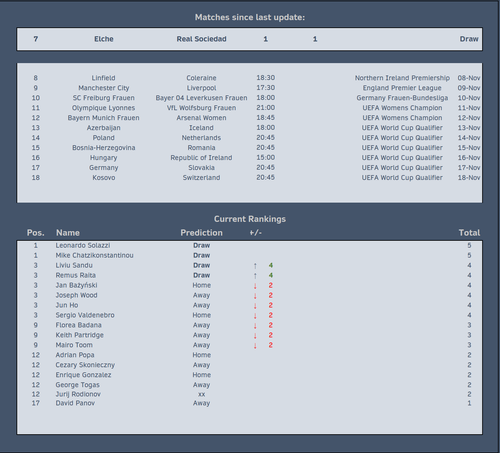Image resolution: width=500 pixels, height=453 pixels.
Task: Click the Total column header
Action: coord(469,233)
